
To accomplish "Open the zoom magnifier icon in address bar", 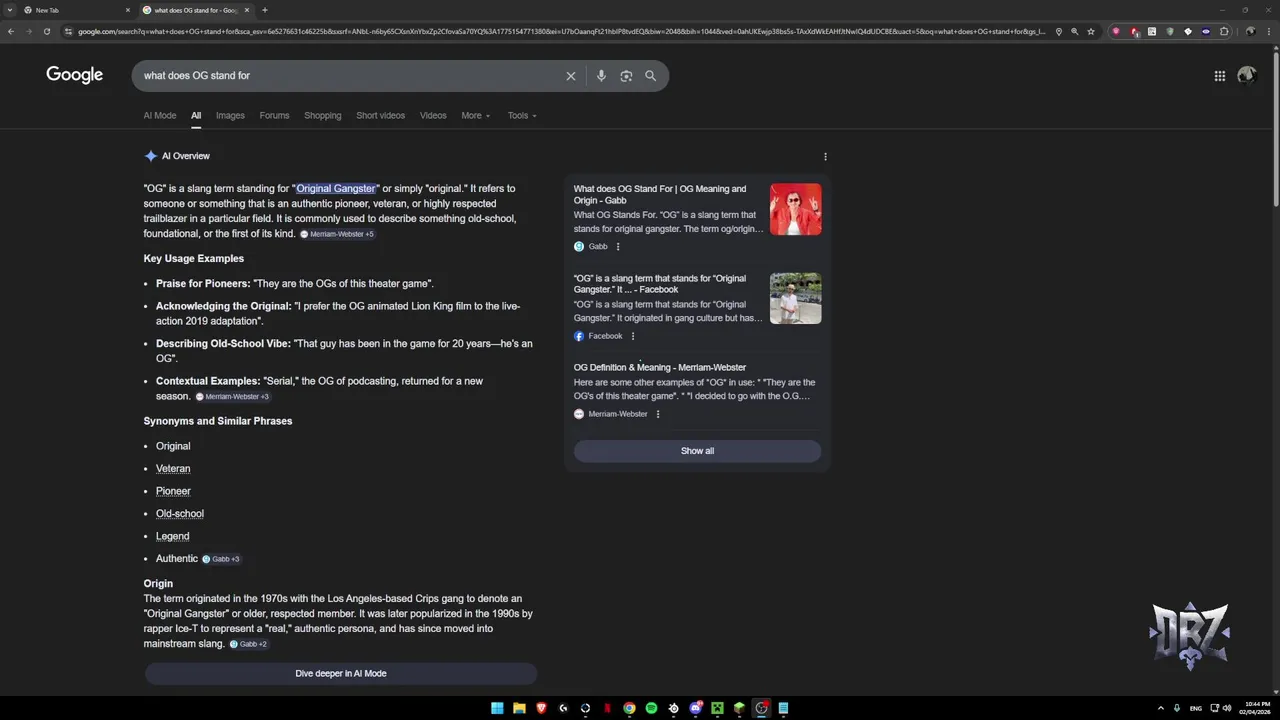I will coord(1075,31).
